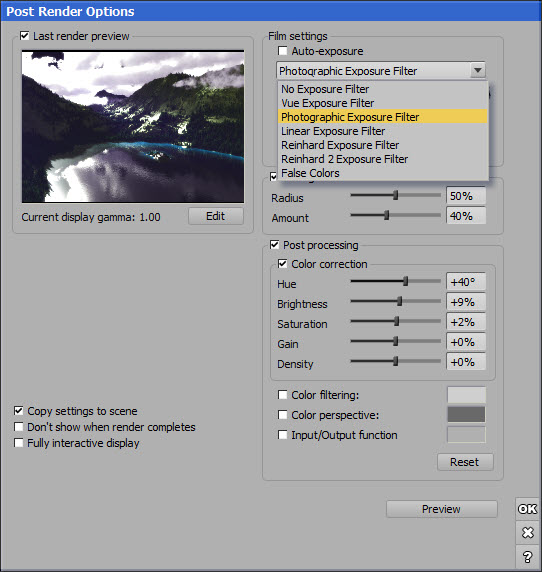The height and width of the screenshot is (572, 542).
Task: Enable Fully interactive display
Action: click(x=19, y=442)
